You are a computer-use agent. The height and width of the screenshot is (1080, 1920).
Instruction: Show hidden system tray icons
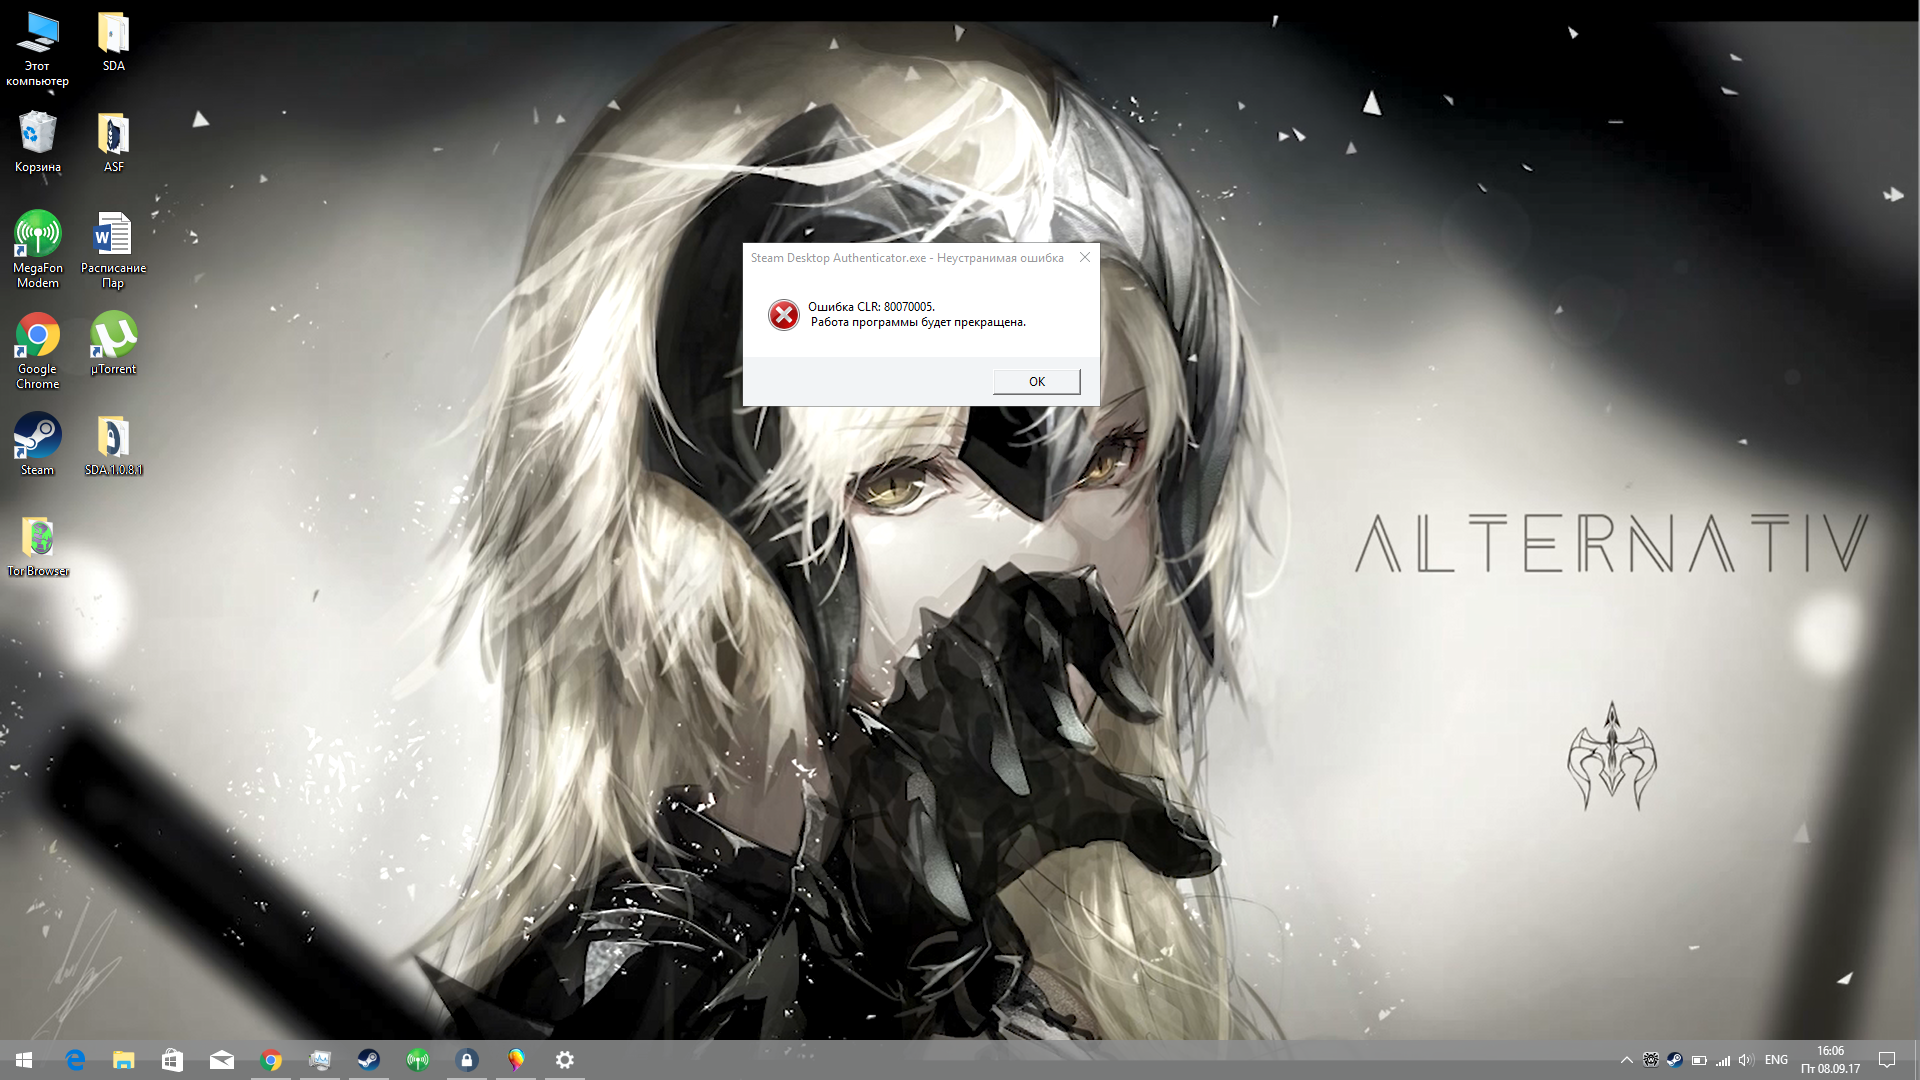click(x=1627, y=1060)
